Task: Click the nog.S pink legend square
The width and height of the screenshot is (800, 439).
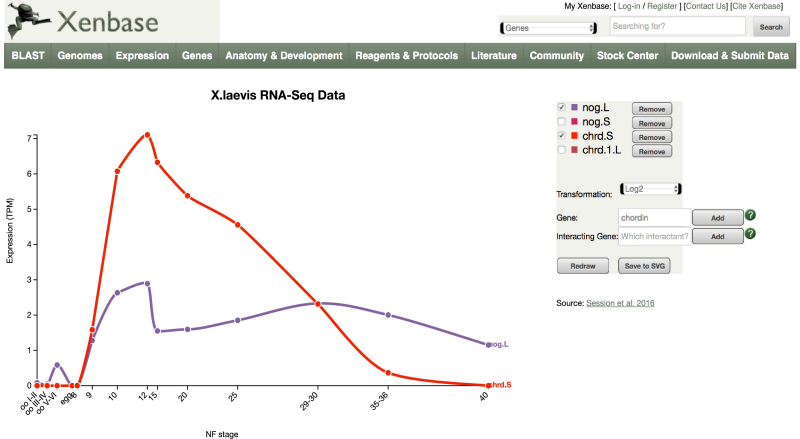Action: pyautogui.click(x=573, y=121)
